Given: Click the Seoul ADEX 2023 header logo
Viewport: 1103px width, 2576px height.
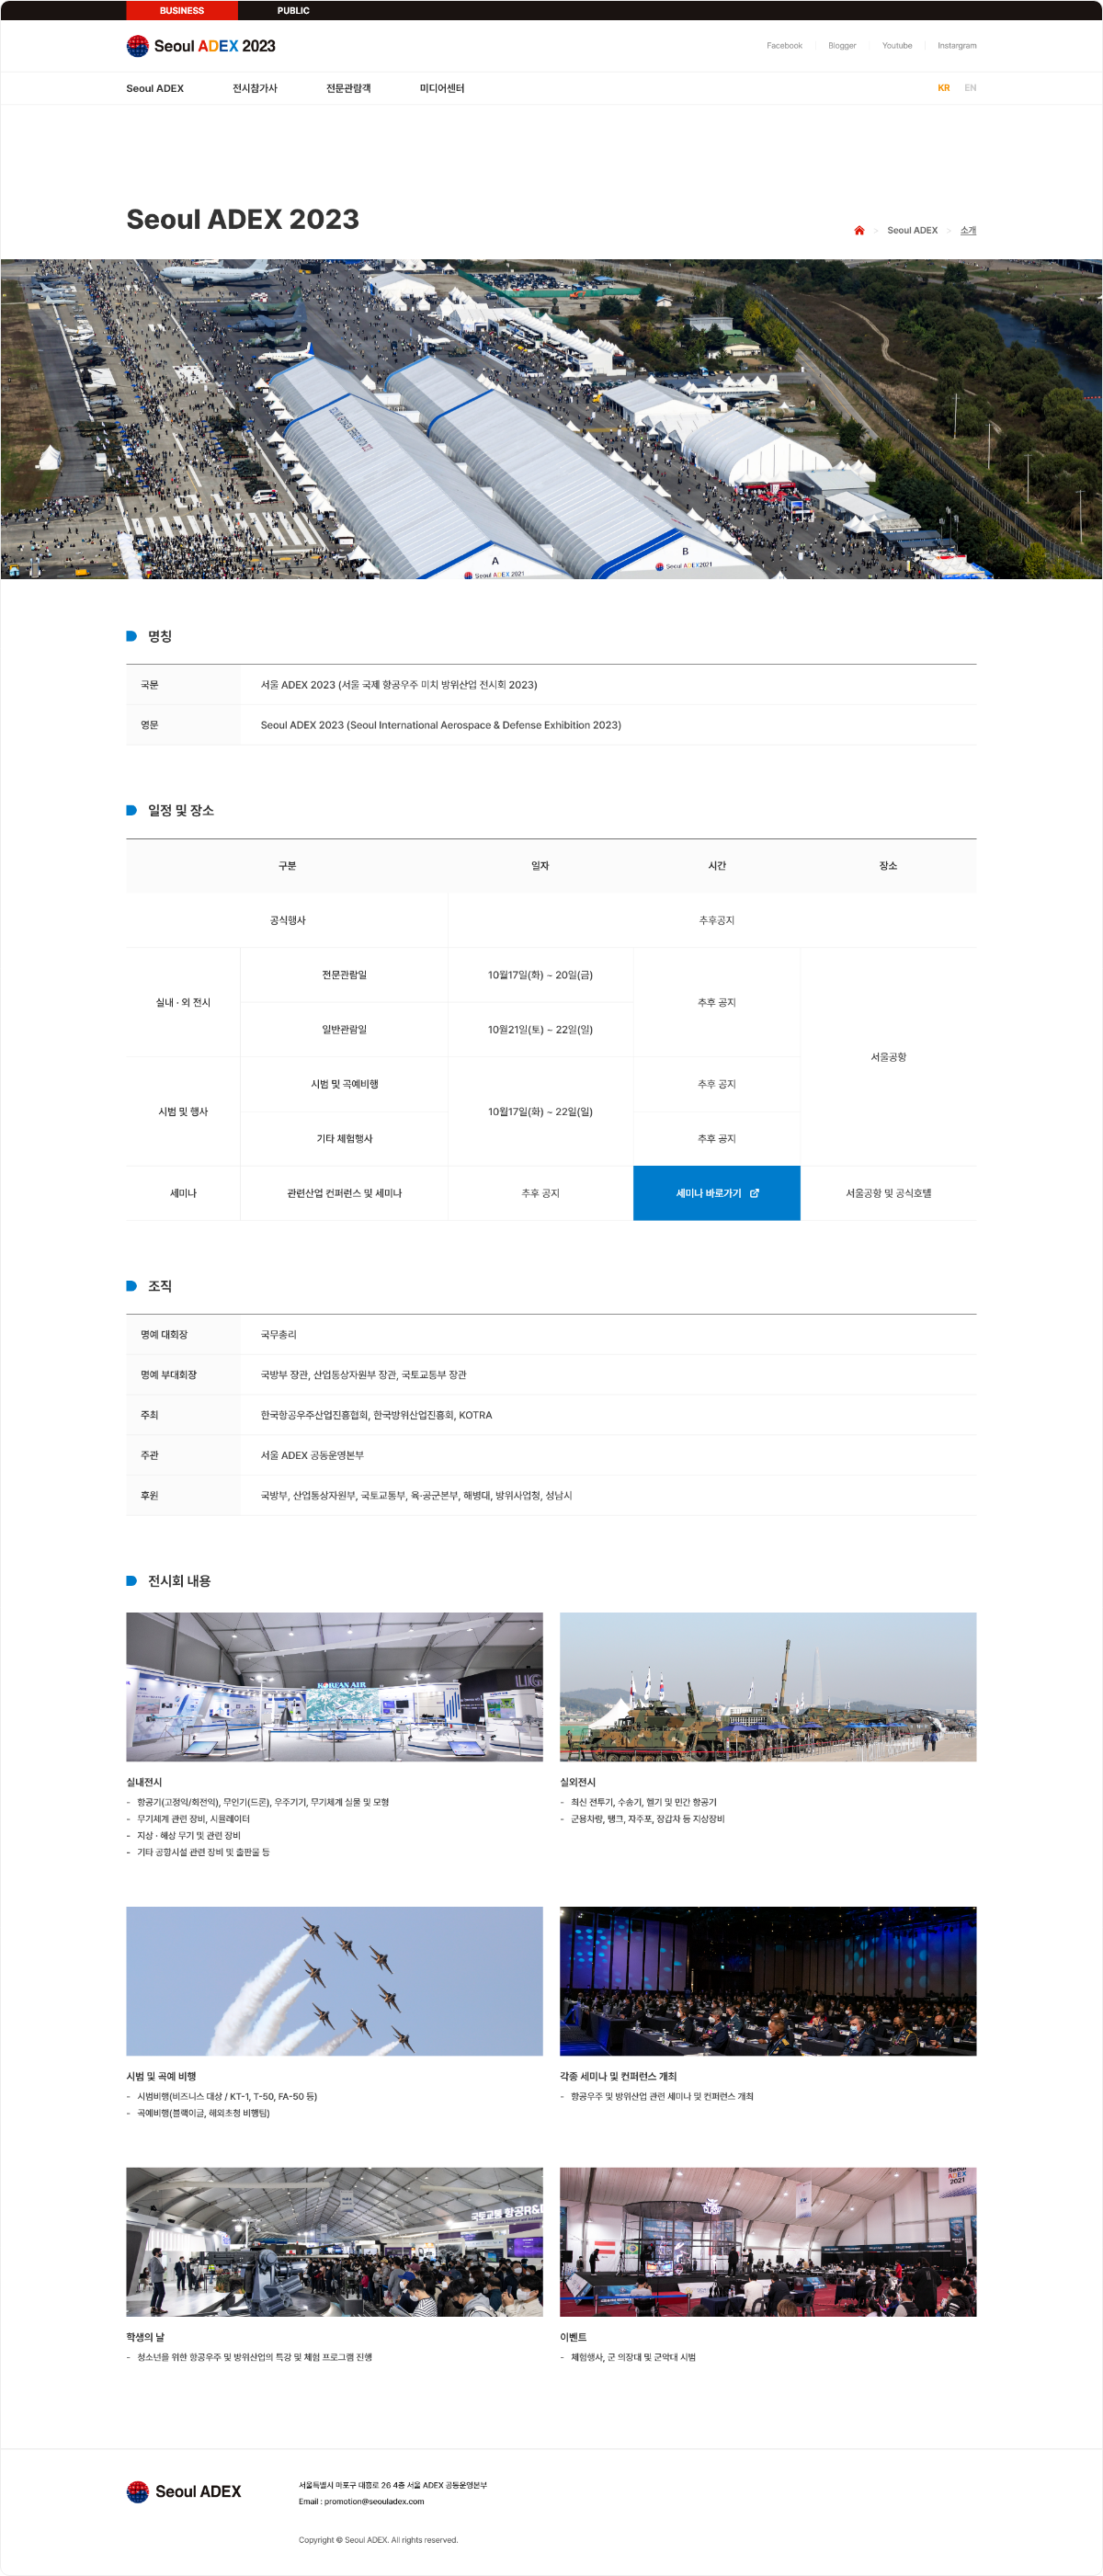Looking at the screenshot, I should (x=201, y=46).
